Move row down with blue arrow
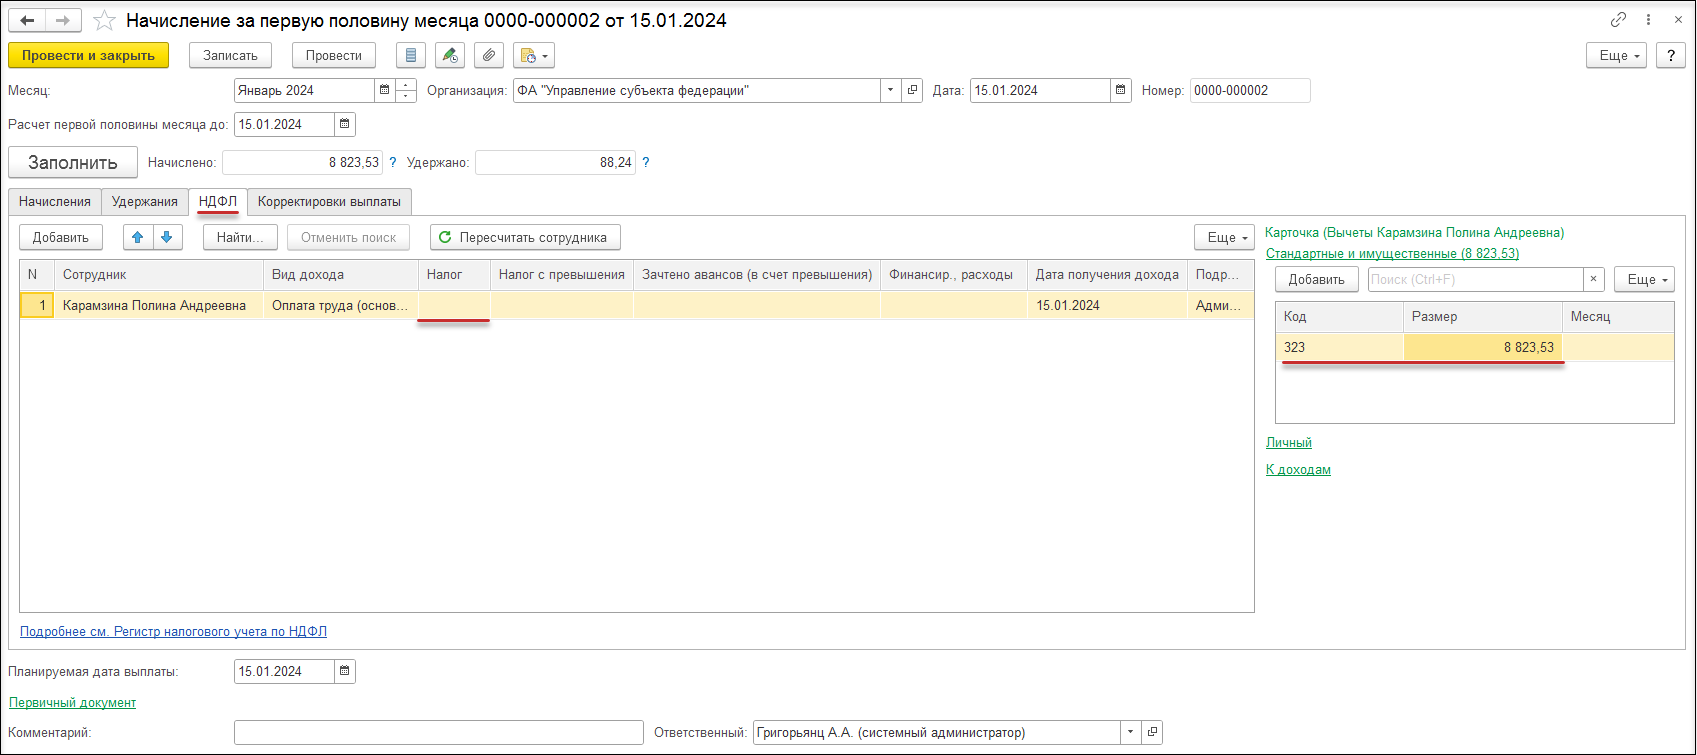This screenshot has width=1697, height=755. click(x=167, y=237)
